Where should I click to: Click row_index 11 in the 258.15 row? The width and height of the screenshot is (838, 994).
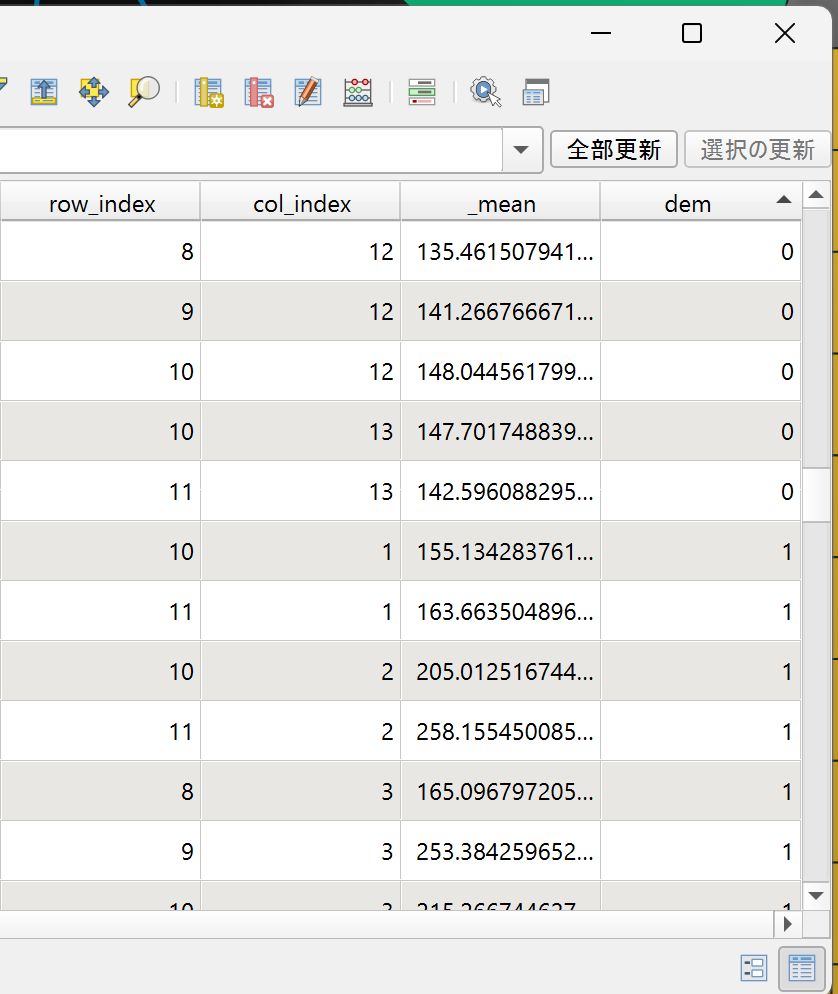click(101, 732)
